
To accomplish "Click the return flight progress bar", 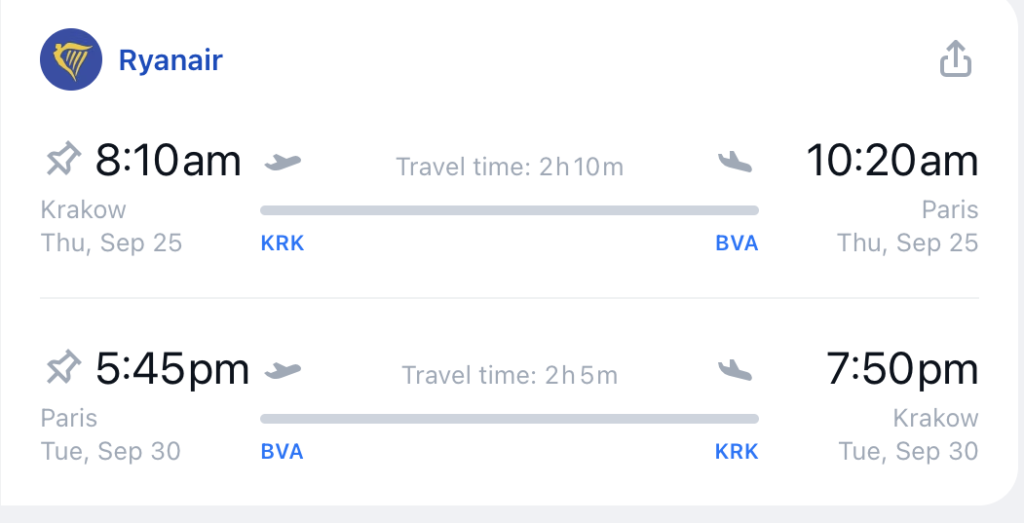I will 509,419.
